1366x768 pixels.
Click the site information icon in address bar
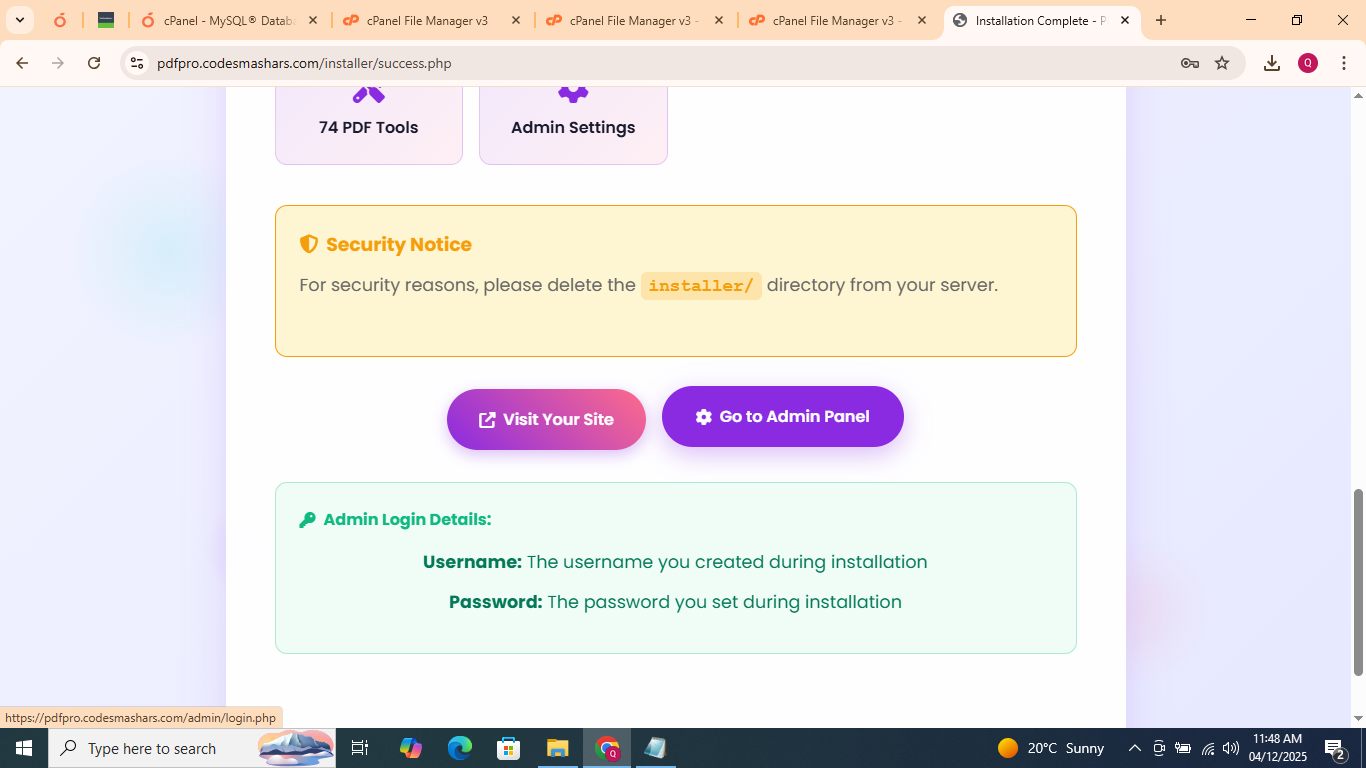(x=137, y=63)
